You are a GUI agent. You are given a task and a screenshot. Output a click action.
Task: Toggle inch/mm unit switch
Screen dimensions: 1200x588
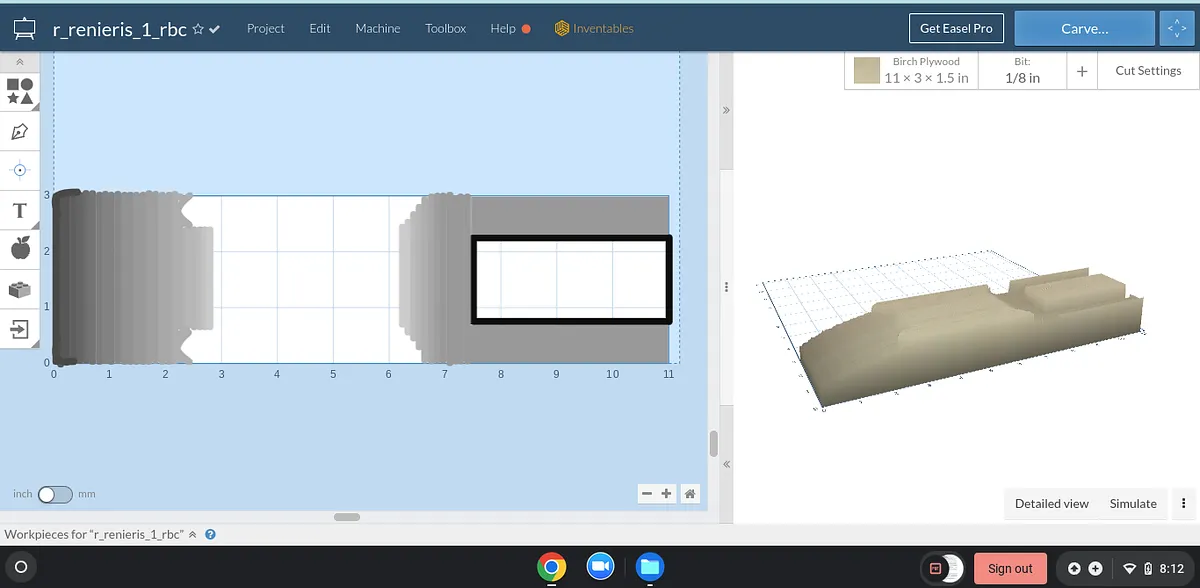click(x=55, y=494)
